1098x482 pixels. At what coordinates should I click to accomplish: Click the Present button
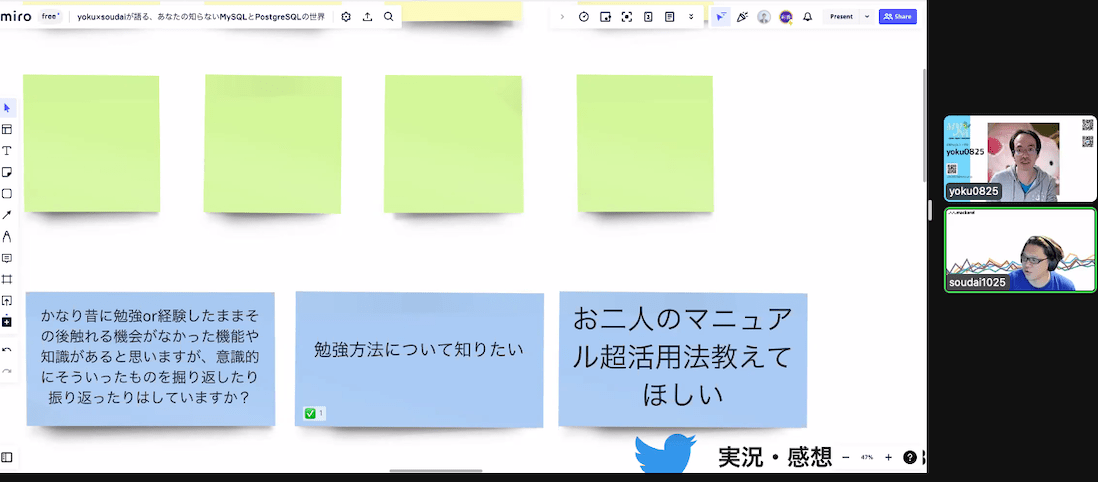841,17
